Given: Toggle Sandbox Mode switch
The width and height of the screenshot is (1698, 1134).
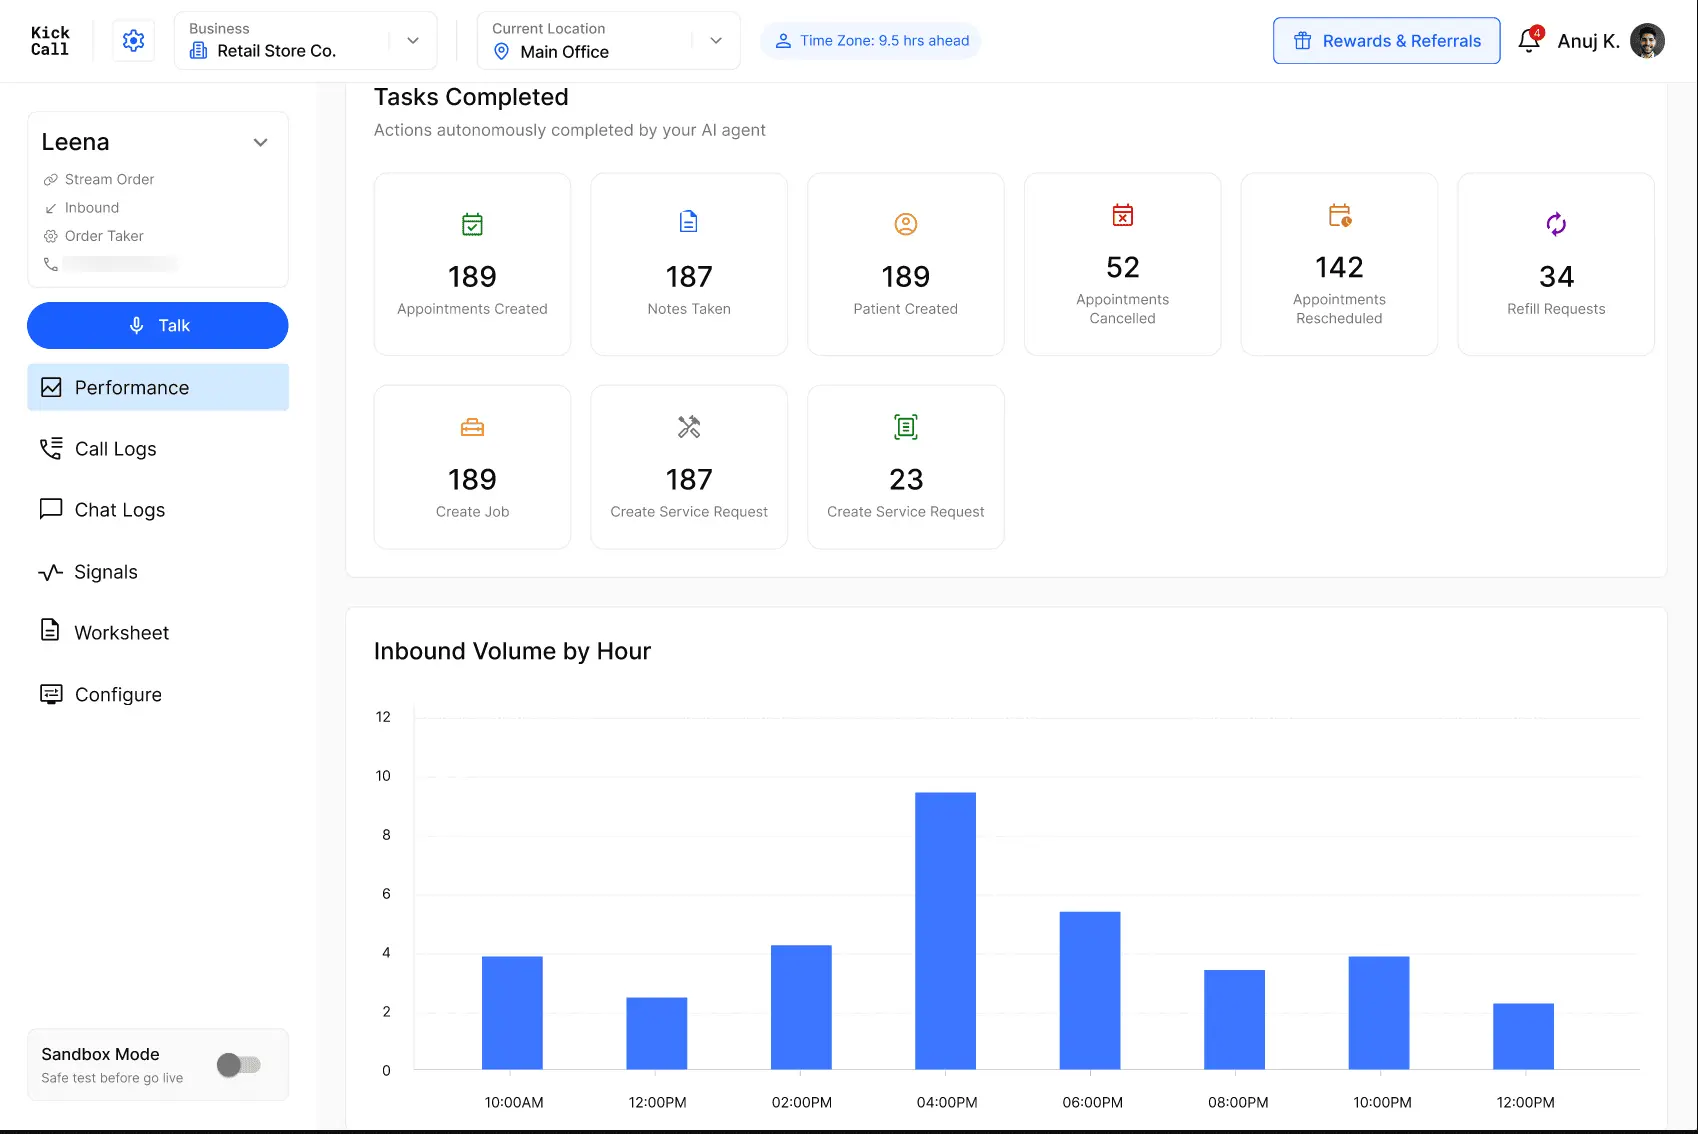Looking at the screenshot, I should click(x=239, y=1065).
